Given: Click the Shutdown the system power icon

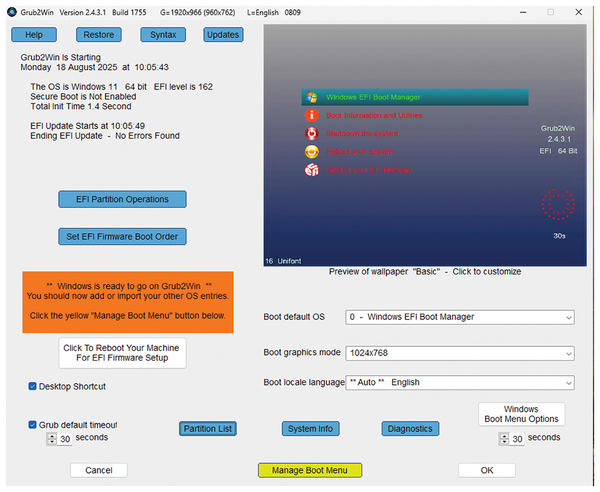Looking at the screenshot, I should click(x=313, y=134).
